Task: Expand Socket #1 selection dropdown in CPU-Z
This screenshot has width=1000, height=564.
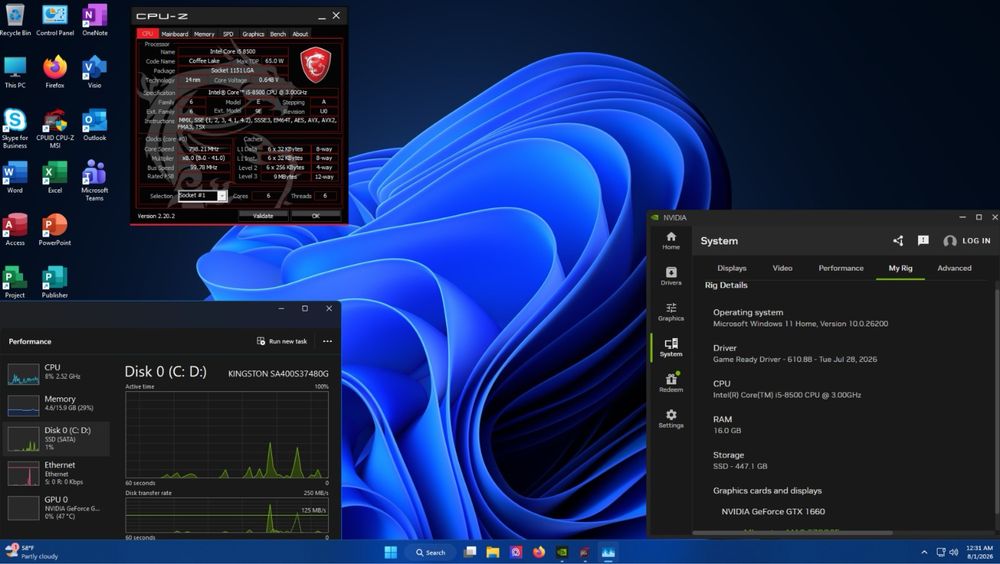Action: coord(221,196)
